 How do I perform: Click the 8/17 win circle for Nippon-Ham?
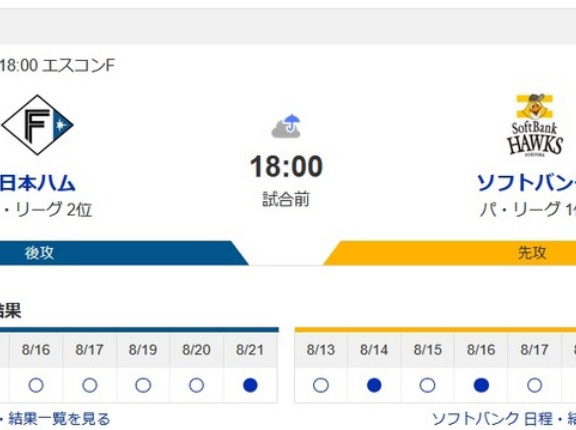tap(90, 386)
